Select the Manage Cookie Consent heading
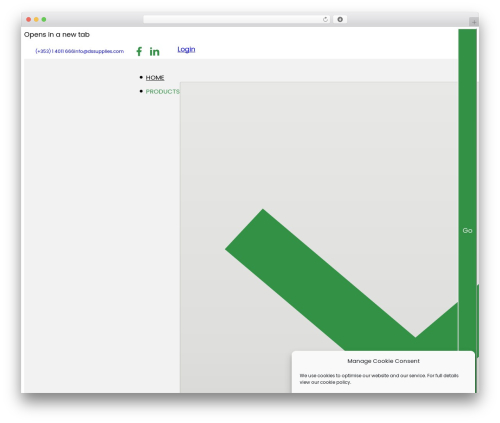Image resolution: width=500 pixels, height=423 pixels. pyautogui.click(x=383, y=361)
